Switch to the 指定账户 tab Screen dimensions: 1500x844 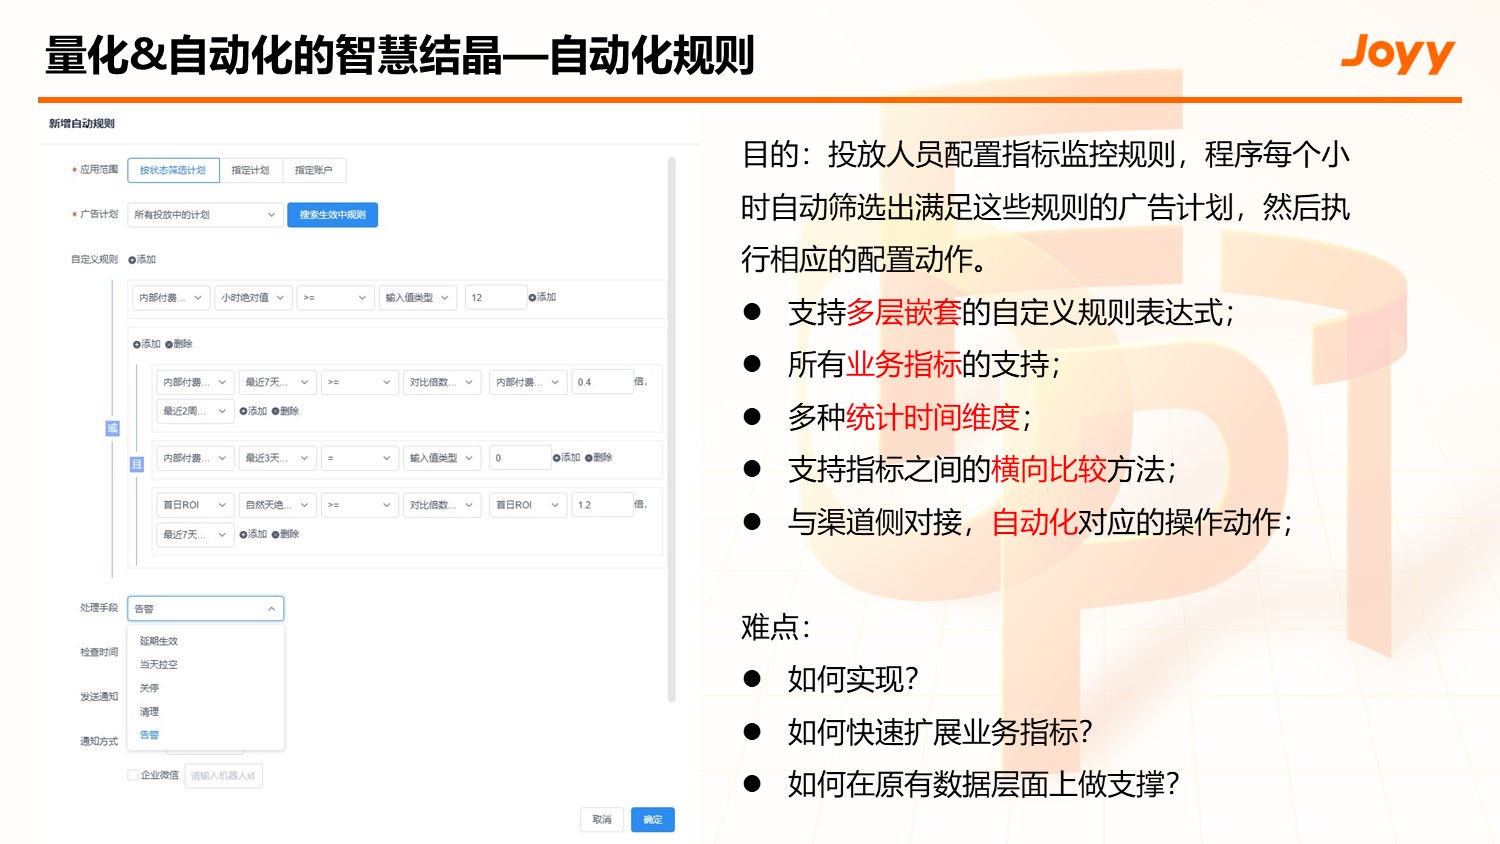pos(314,171)
